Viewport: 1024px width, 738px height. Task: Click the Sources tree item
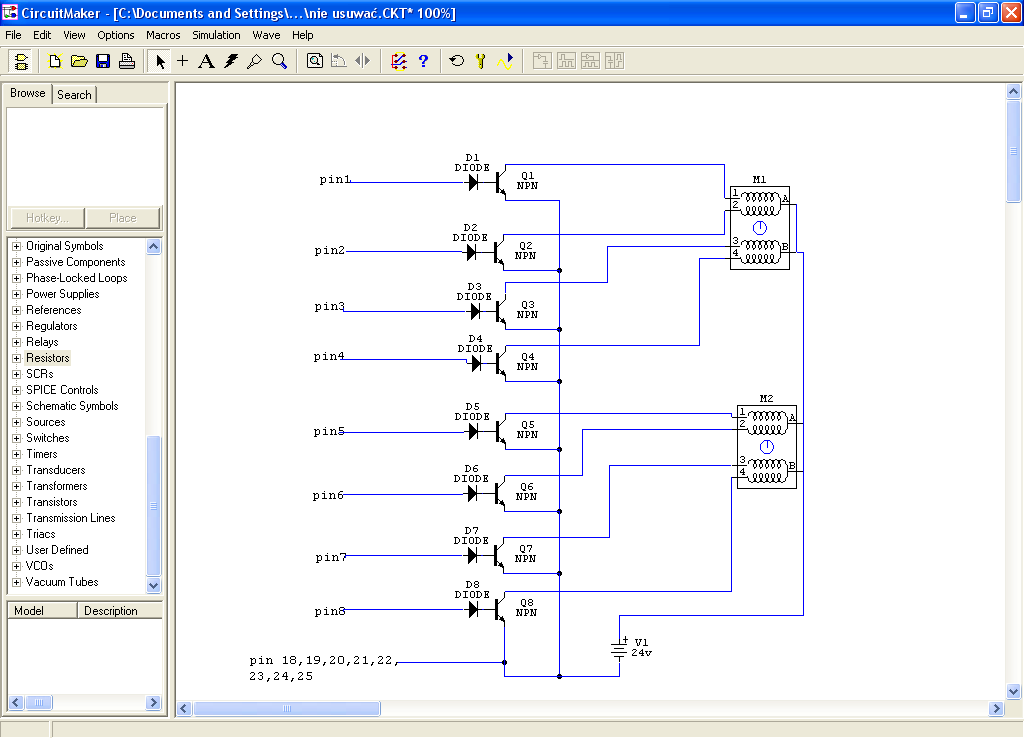tap(46, 422)
